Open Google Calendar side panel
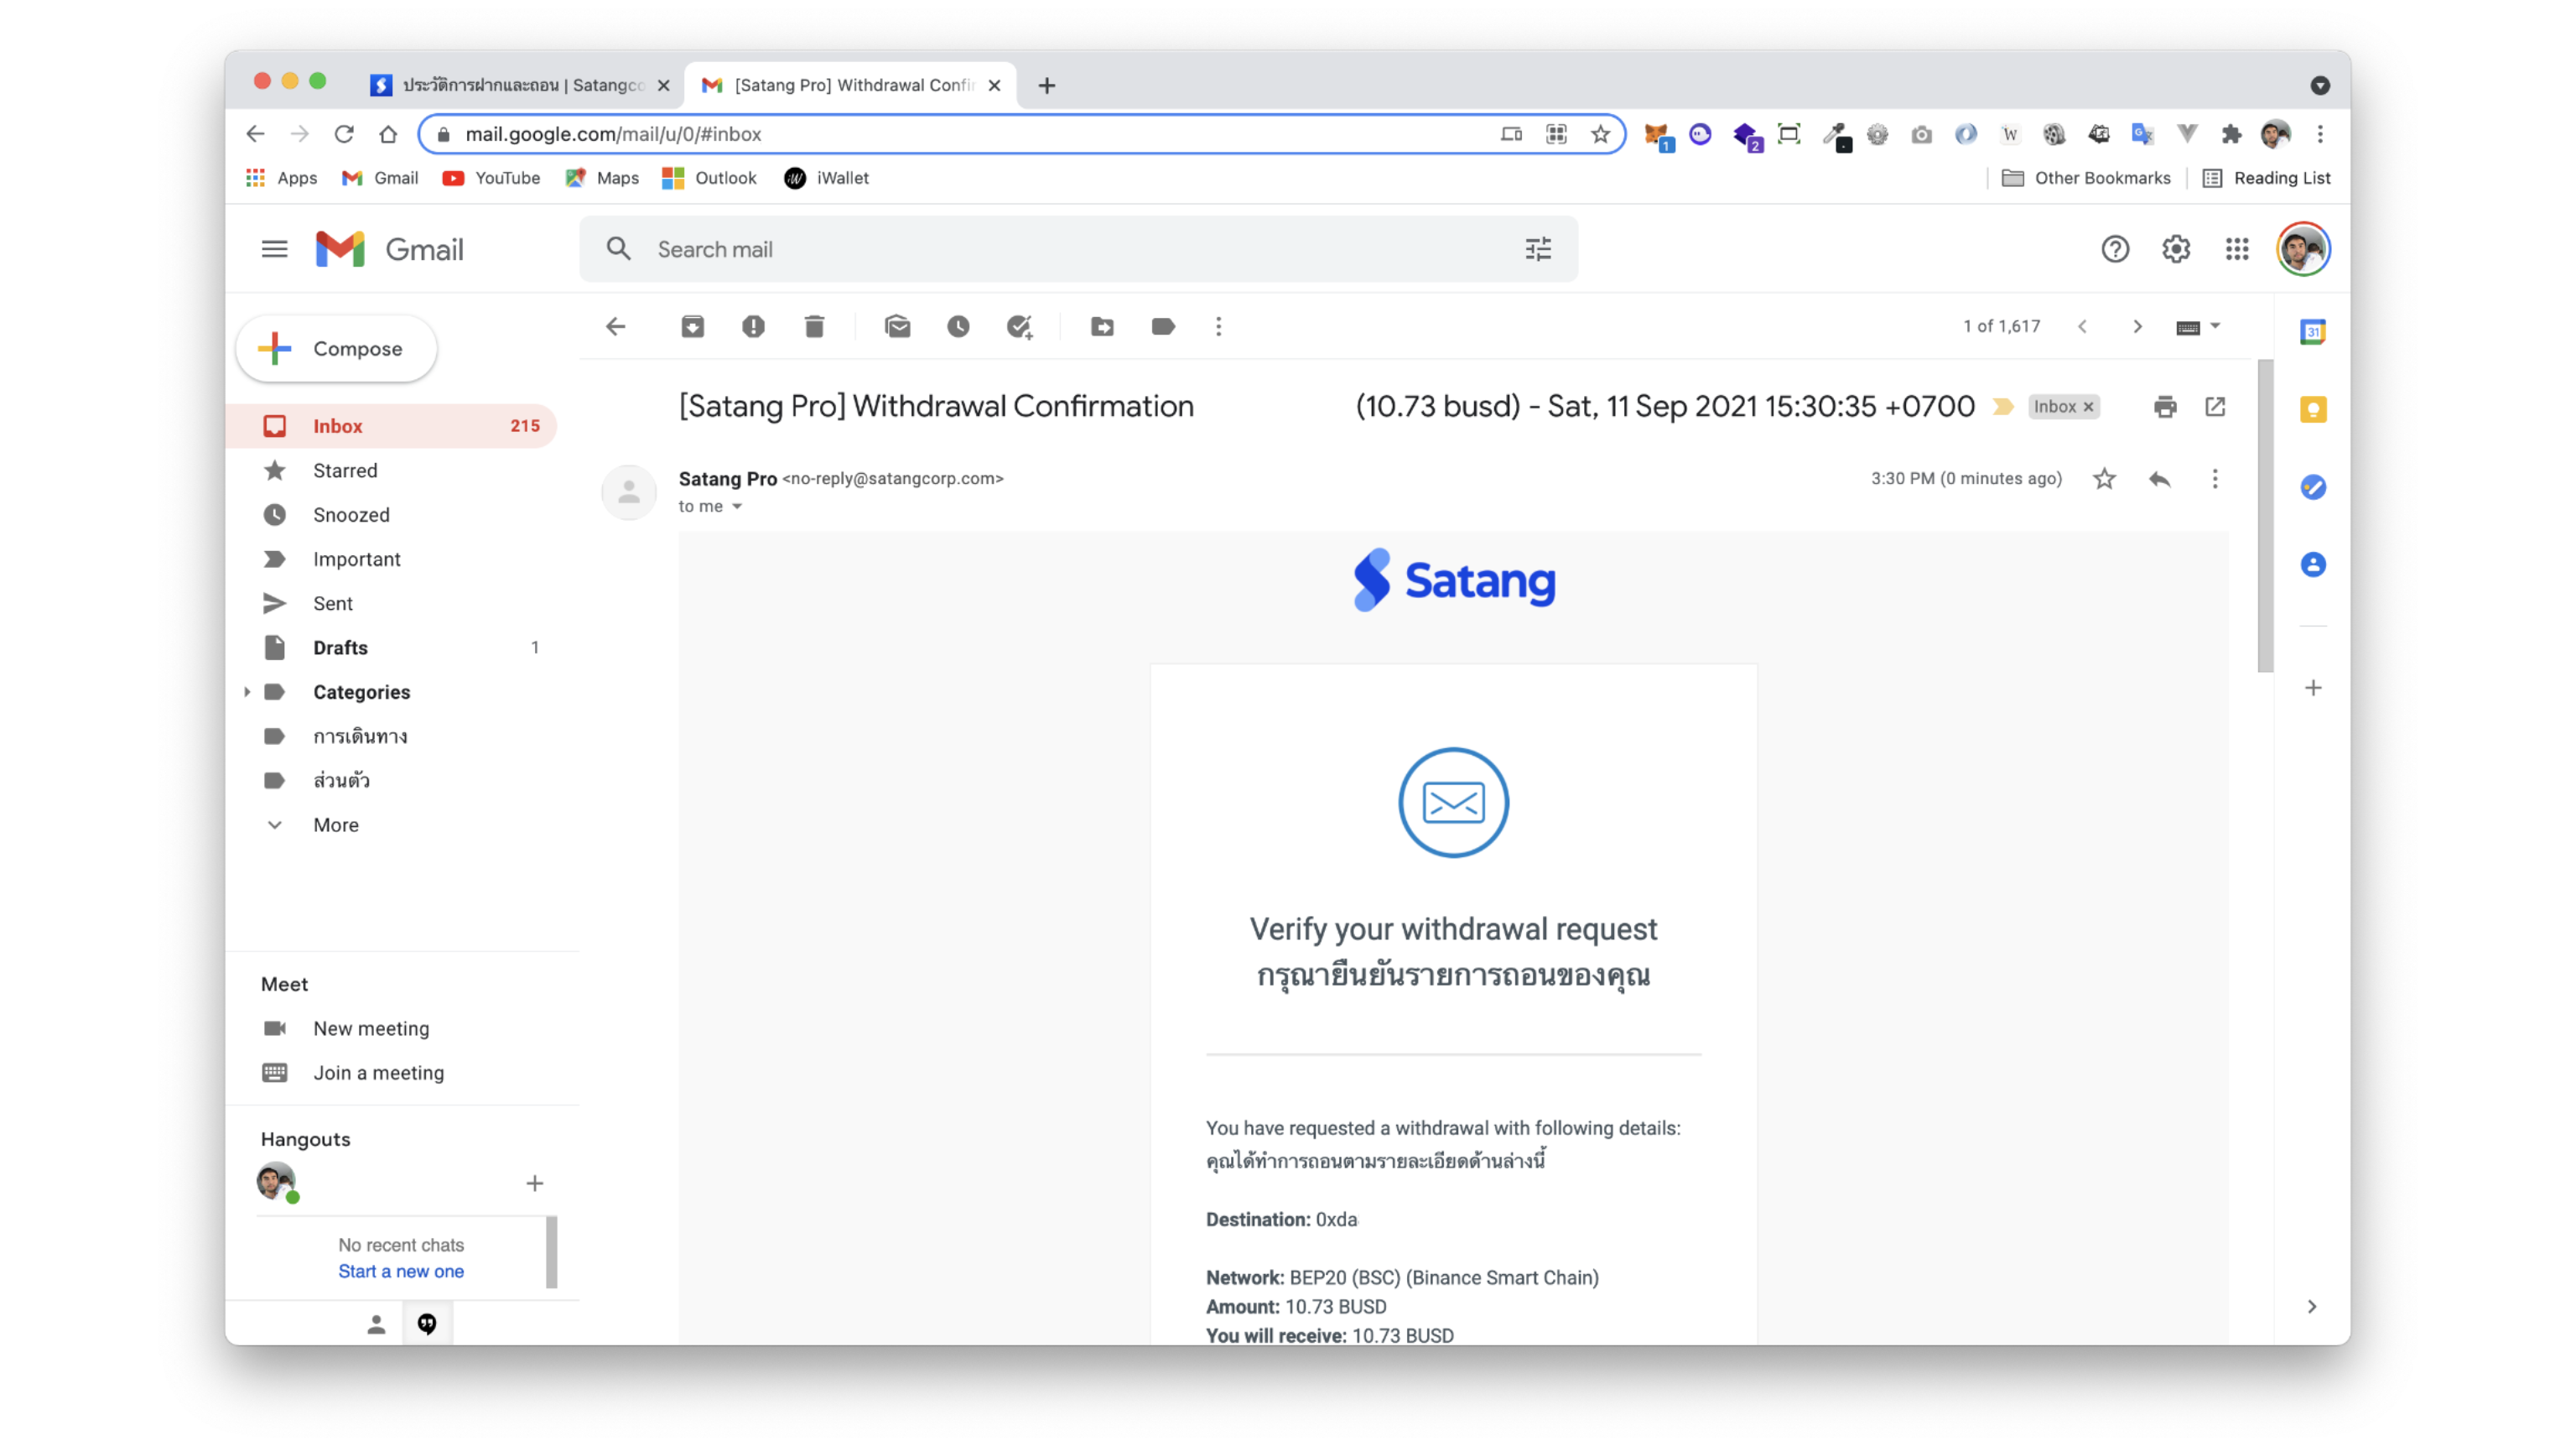The height and width of the screenshot is (1446, 2576). pyautogui.click(x=2313, y=331)
